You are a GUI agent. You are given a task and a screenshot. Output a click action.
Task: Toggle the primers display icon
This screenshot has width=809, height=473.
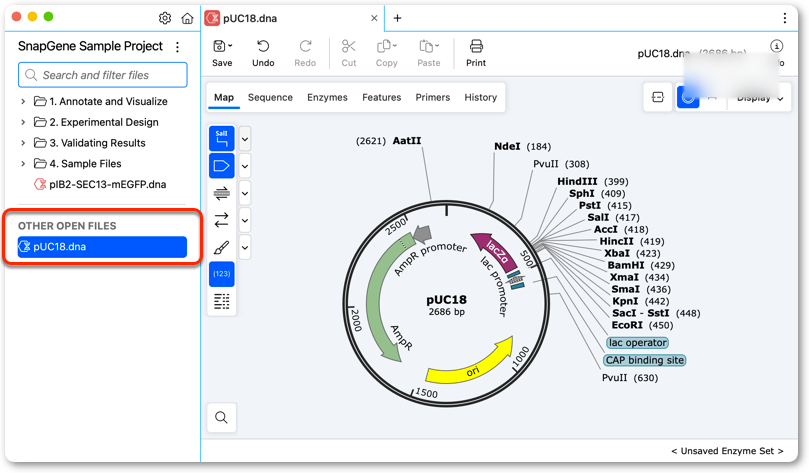[x=222, y=193]
